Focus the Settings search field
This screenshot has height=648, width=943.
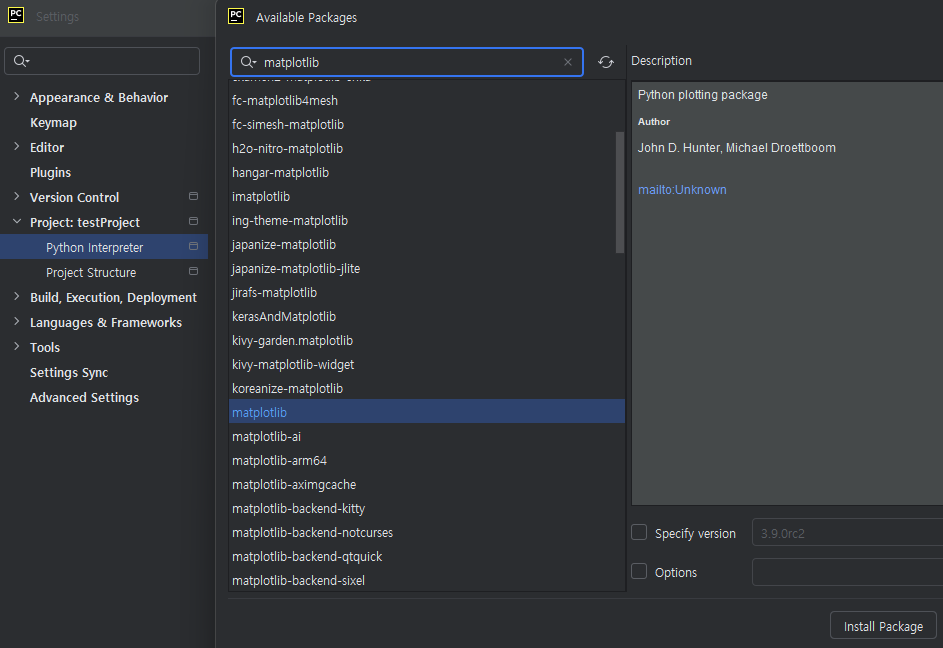pyautogui.click(x=102, y=61)
